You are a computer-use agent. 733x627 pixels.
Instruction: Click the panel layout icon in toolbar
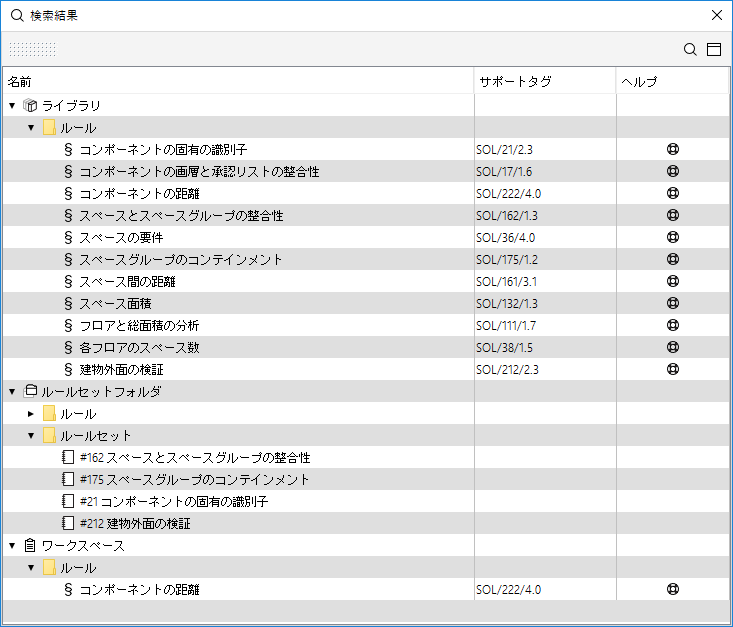click(714, 49)
